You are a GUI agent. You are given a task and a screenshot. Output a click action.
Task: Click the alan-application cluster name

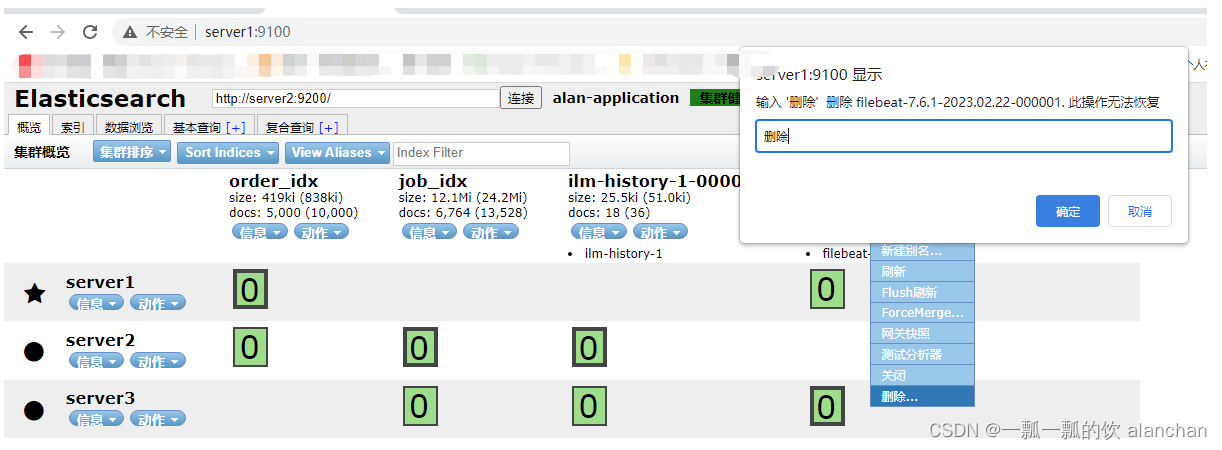[616, 98]
